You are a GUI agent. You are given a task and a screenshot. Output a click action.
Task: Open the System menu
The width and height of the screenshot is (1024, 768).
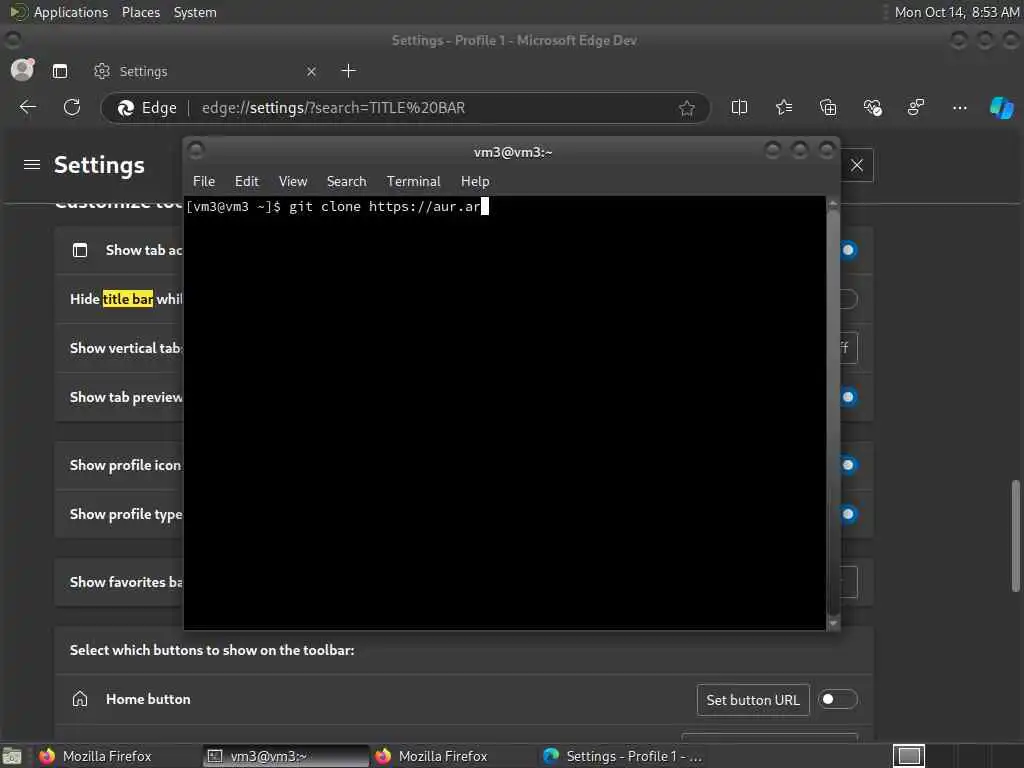[195, 12]
